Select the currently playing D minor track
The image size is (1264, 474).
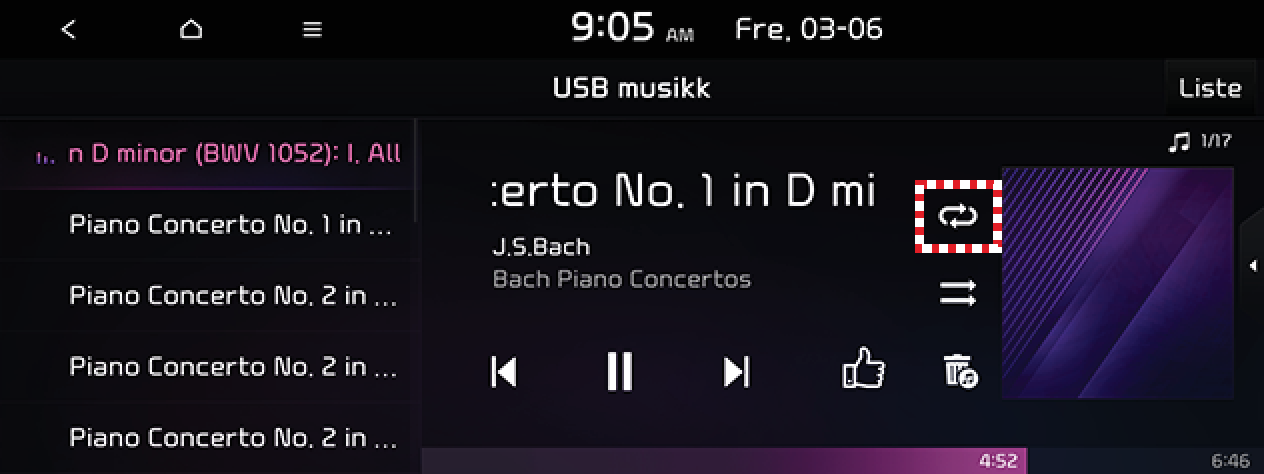pyautogui.click(x=207, y=154)
